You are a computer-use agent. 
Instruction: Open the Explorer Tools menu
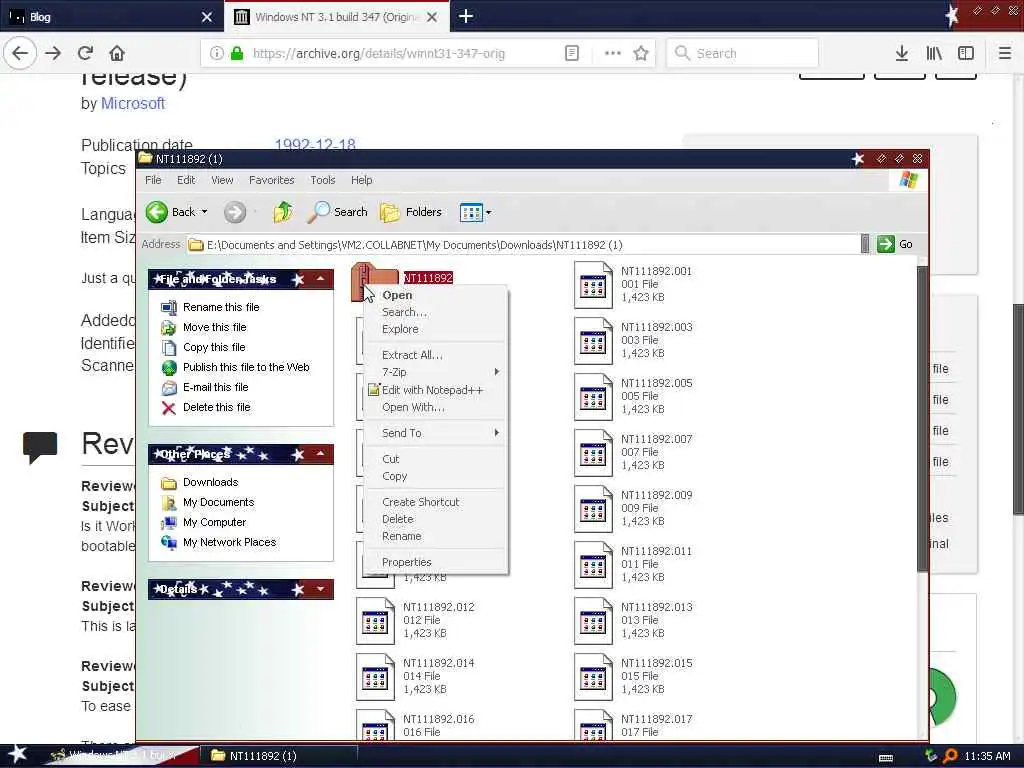[x=323, y=180]
